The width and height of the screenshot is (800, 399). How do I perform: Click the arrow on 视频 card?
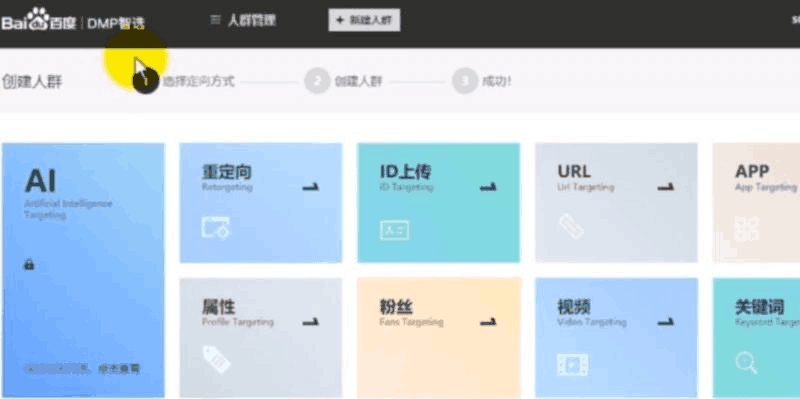click(x=666, y=322)
